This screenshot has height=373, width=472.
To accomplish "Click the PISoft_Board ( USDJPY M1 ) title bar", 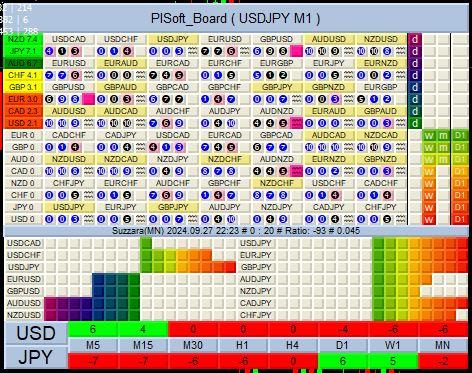I will pyautogui.click(x=236, y=18).
